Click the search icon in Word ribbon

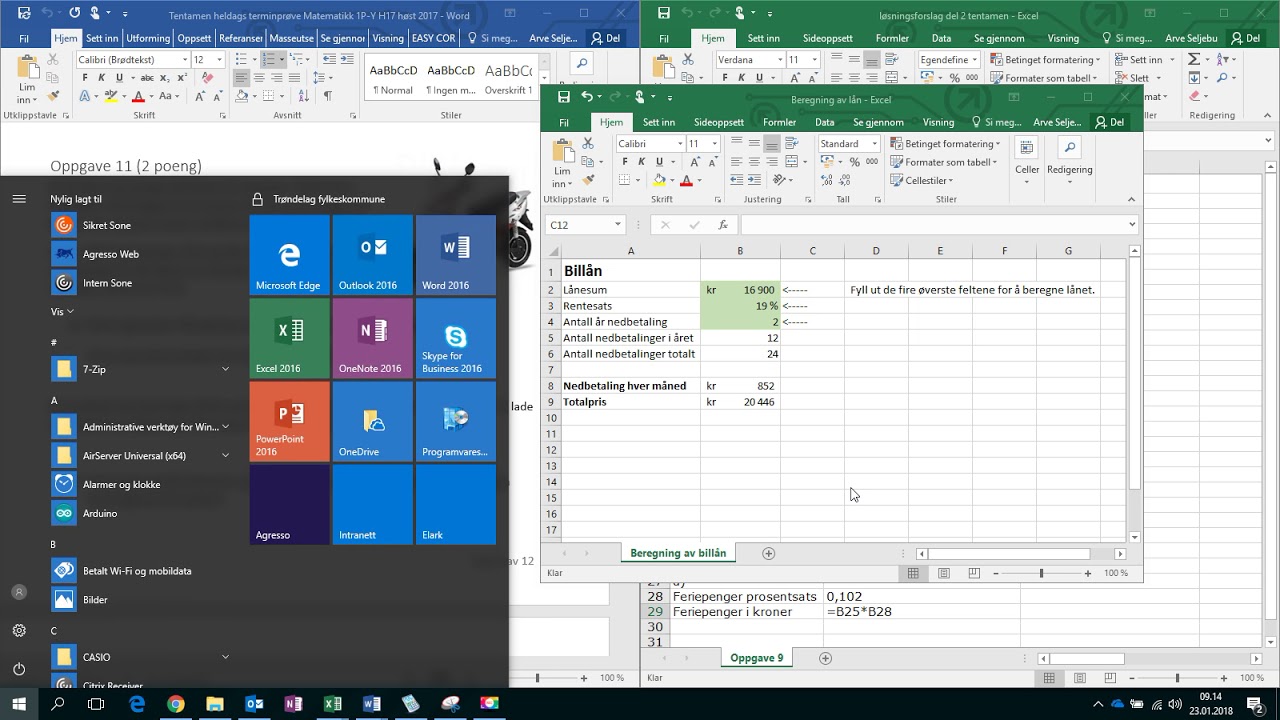(x=581, y=64)
